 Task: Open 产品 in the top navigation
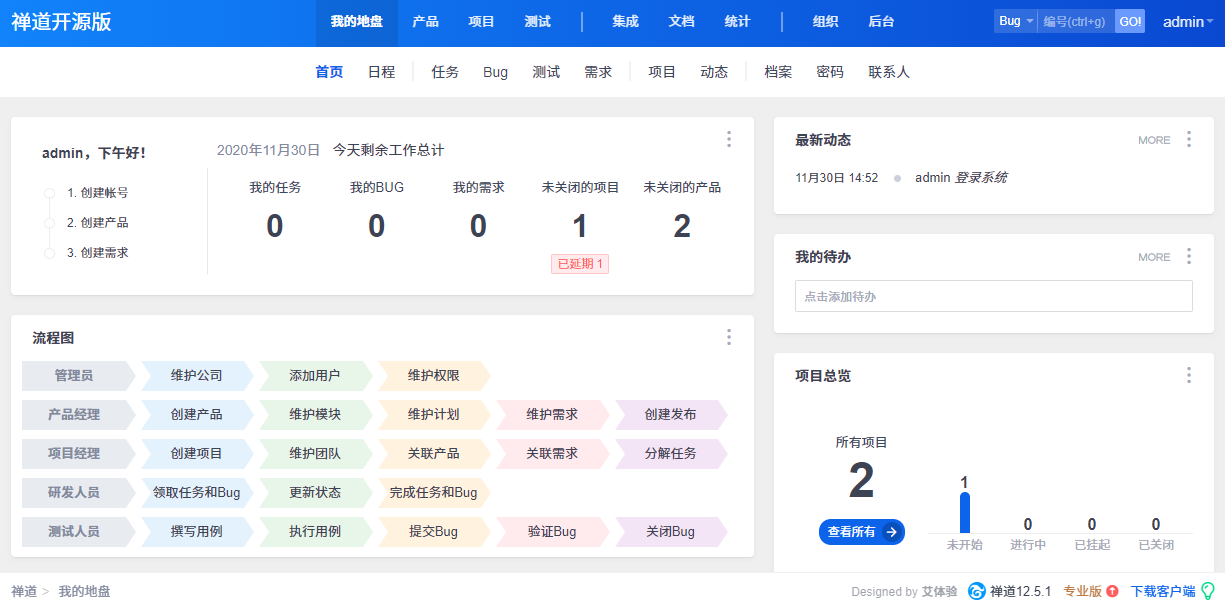click(x=425, y=21)
